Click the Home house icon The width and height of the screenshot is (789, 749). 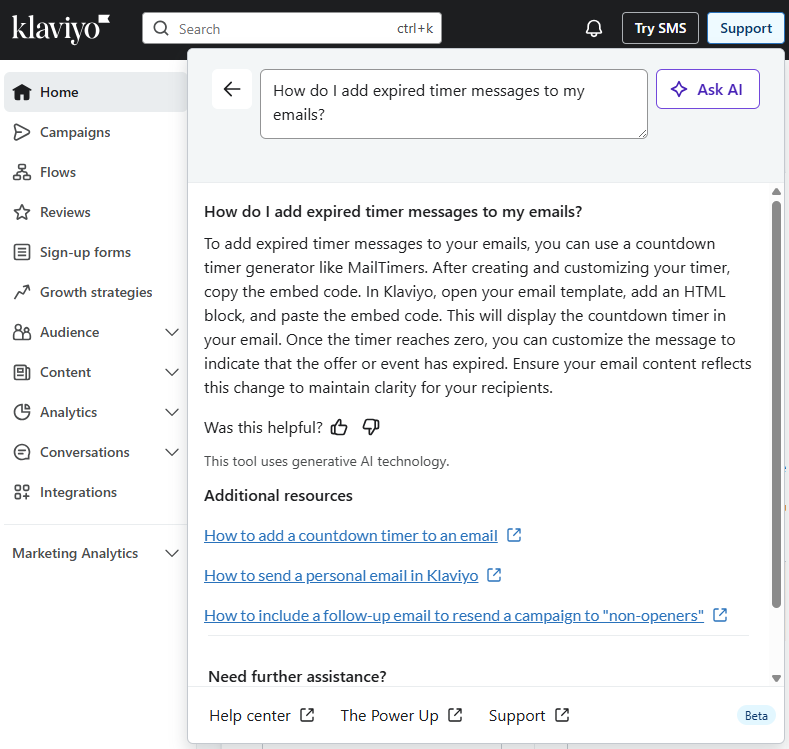(22, 92)
